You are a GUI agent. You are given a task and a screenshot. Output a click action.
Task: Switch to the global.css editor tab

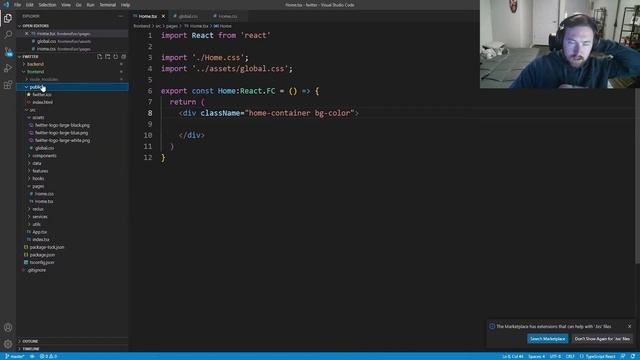click(x=189, y=16)
